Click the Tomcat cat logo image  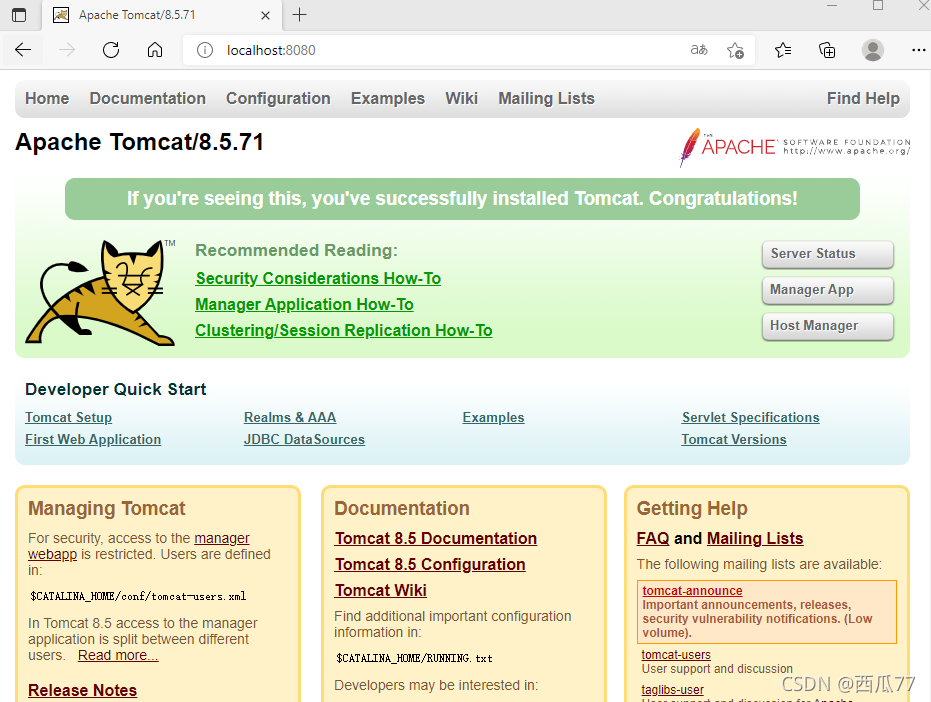pos(100,292)
